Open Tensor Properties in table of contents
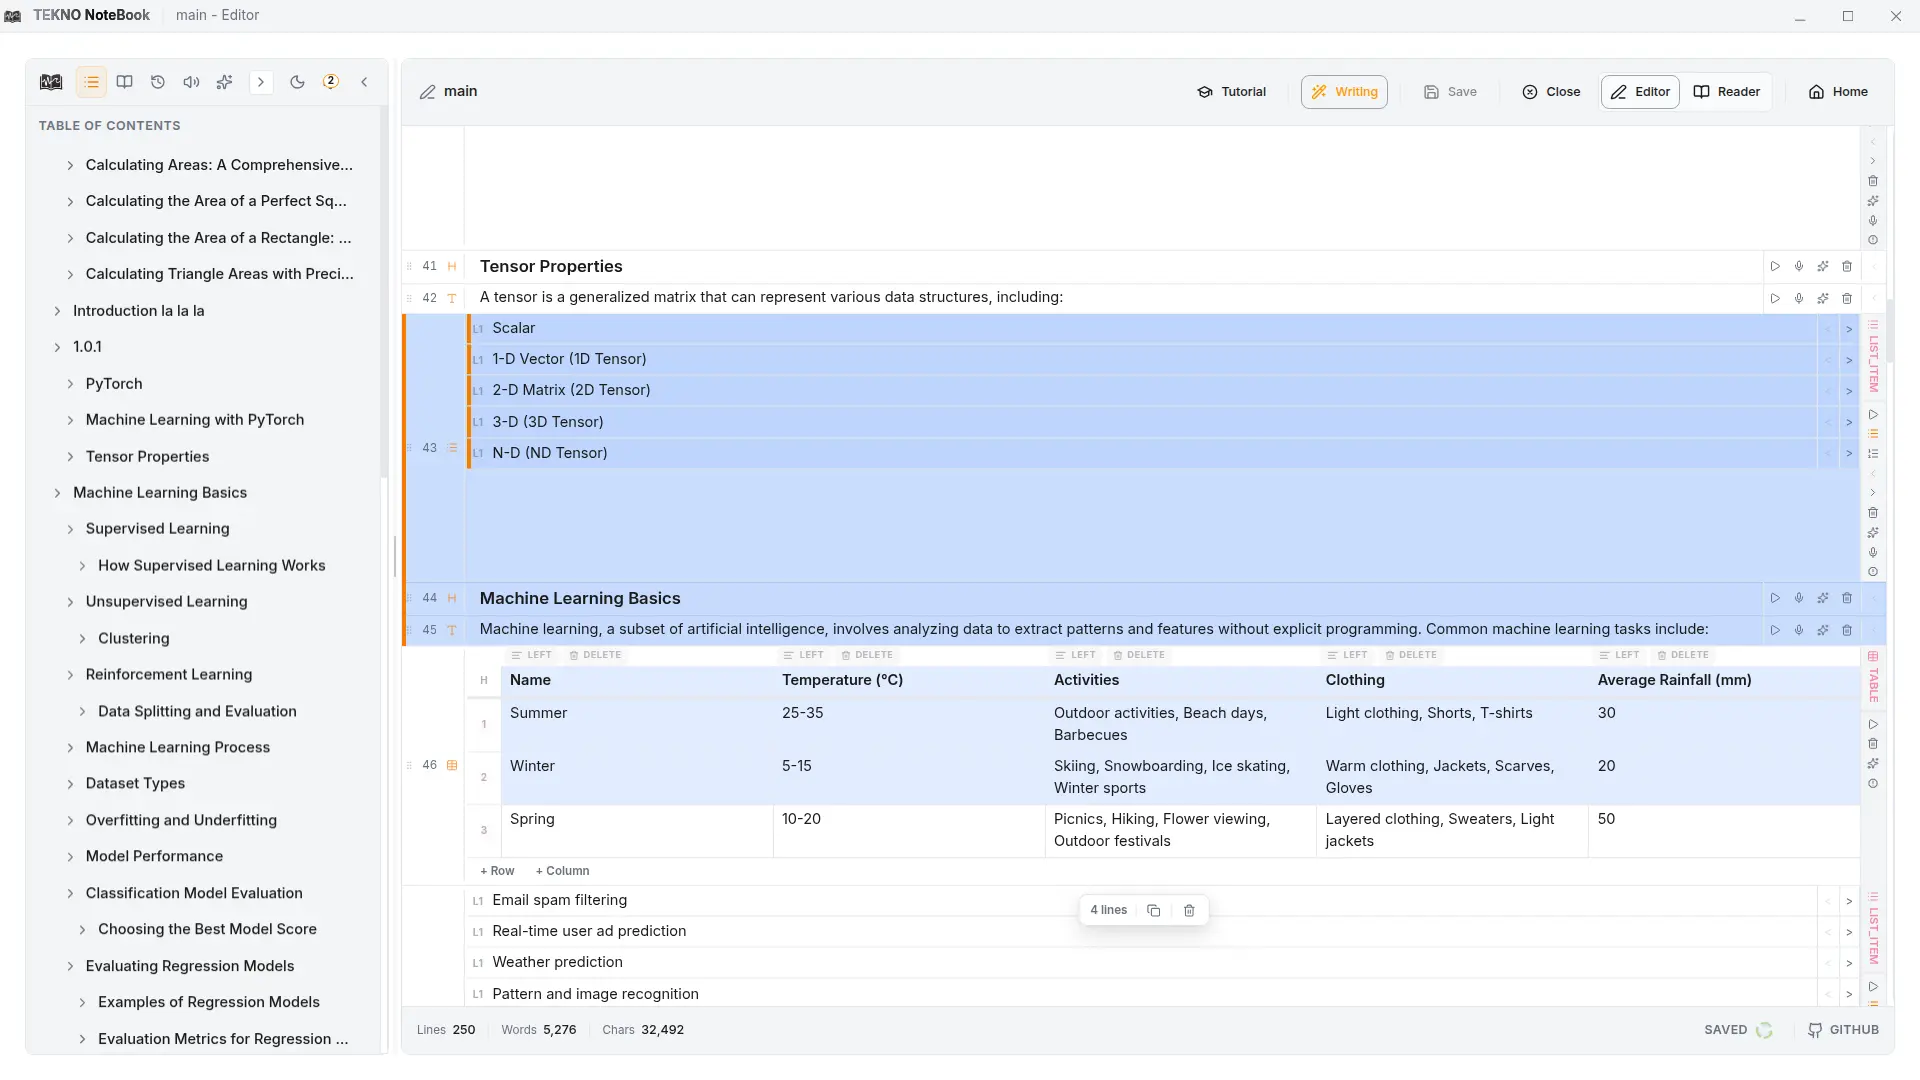Image resolution: width=1920 pixels, height=1080 pixels. tap(147, 457)
